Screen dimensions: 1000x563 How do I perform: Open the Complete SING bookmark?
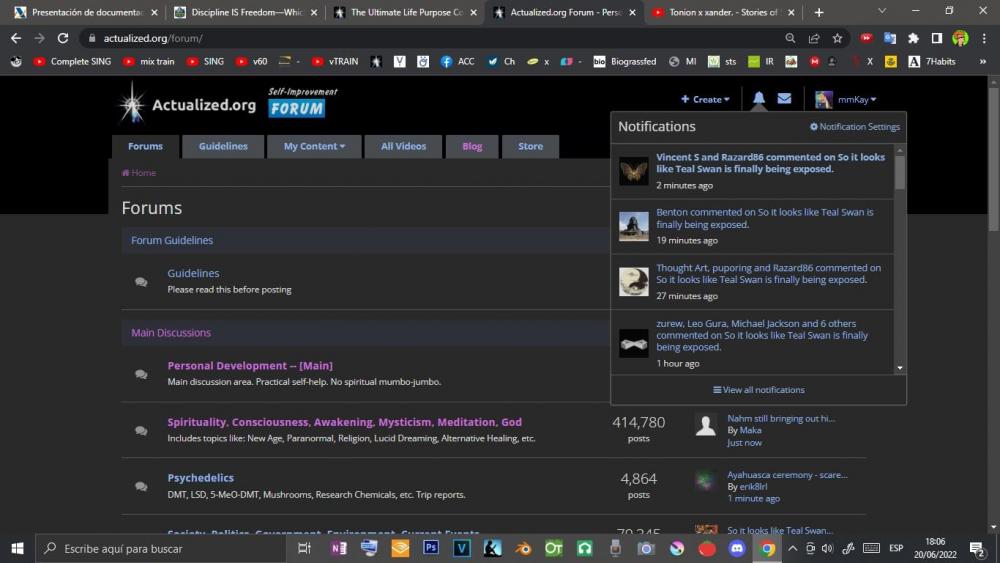tap(72, 62)
